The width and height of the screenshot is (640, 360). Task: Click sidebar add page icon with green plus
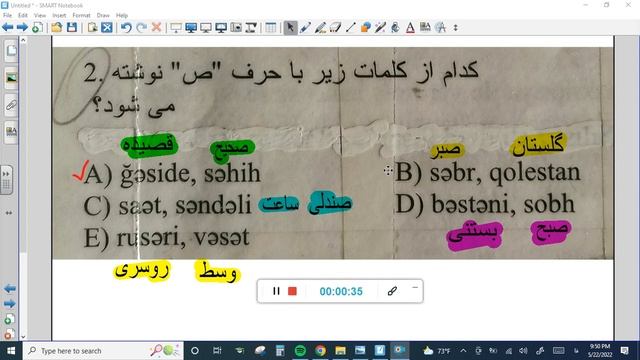(9, 319)
